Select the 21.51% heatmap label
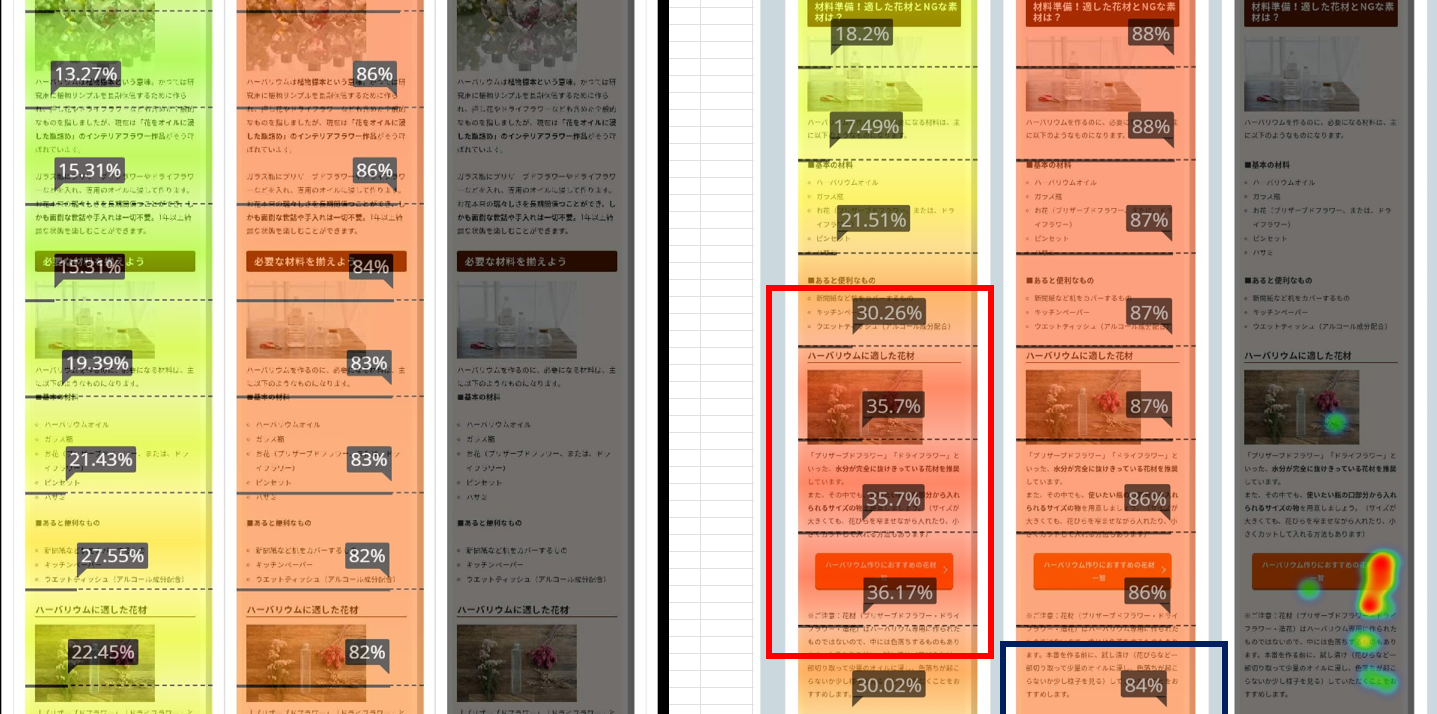This screenshot has height=714, width=1437. pos(874,220)
